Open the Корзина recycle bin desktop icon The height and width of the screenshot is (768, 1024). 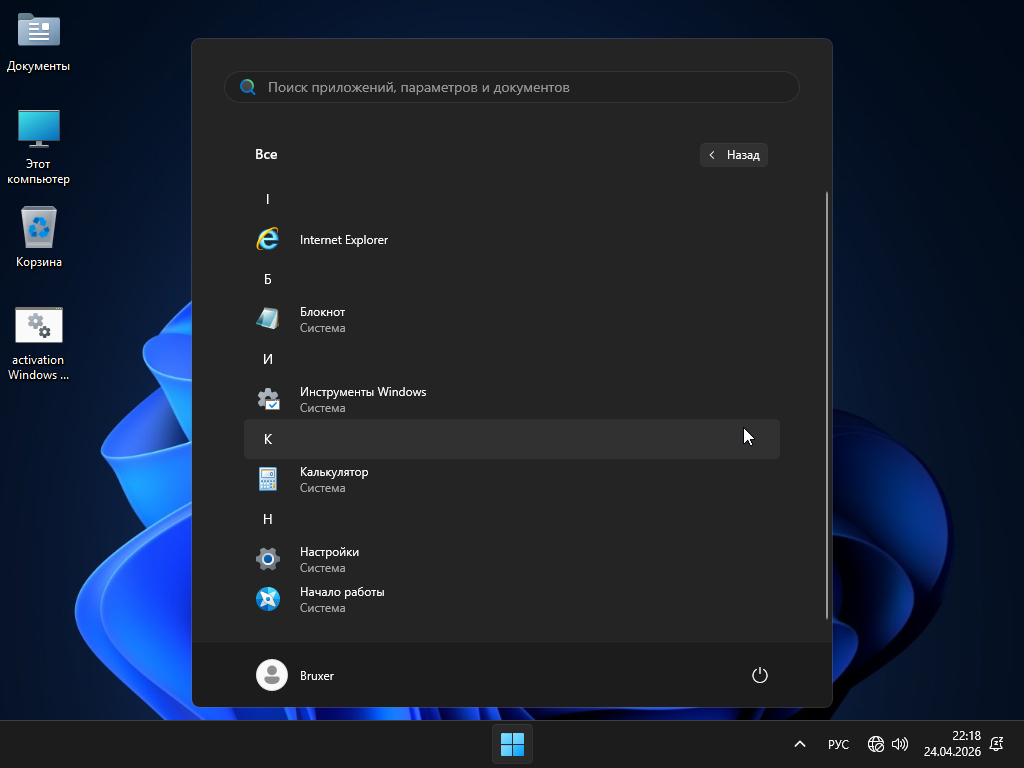click(x=39, y=238)
